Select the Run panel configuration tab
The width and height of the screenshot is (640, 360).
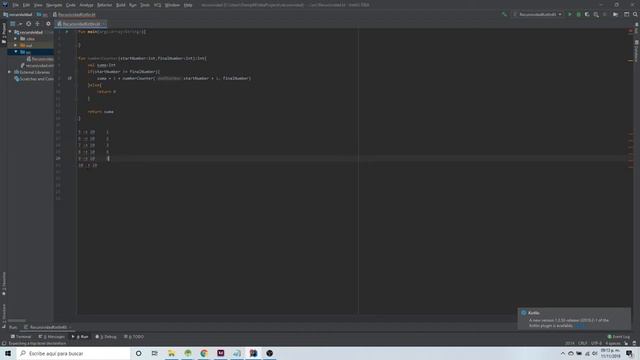[46, 327]
